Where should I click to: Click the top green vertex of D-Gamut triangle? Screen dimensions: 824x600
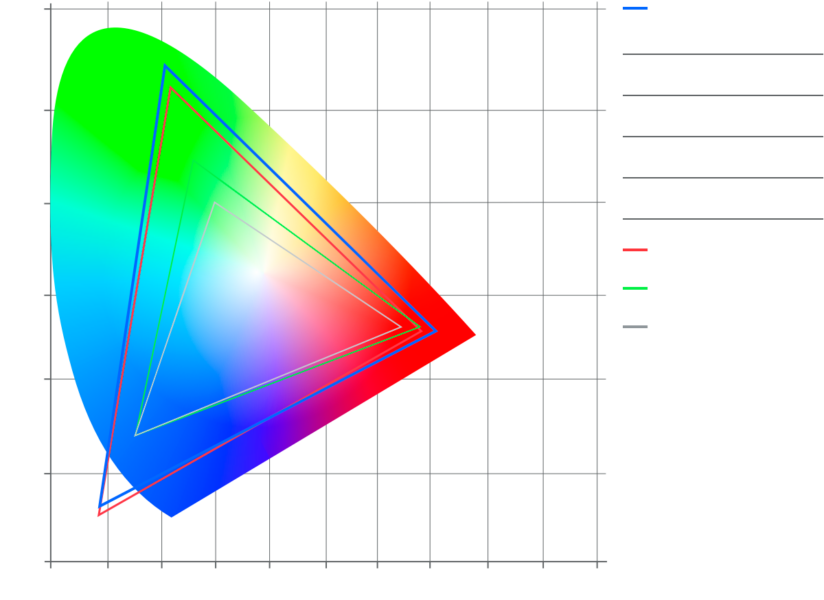point(165,66)
